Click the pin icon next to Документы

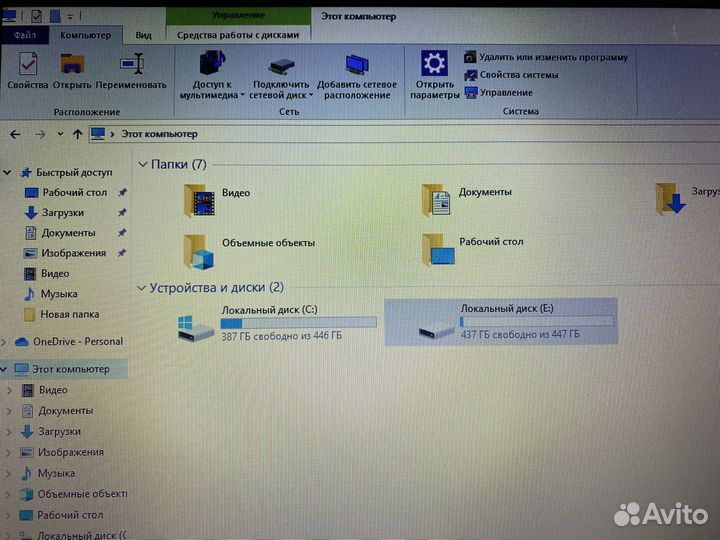(122, 233)
